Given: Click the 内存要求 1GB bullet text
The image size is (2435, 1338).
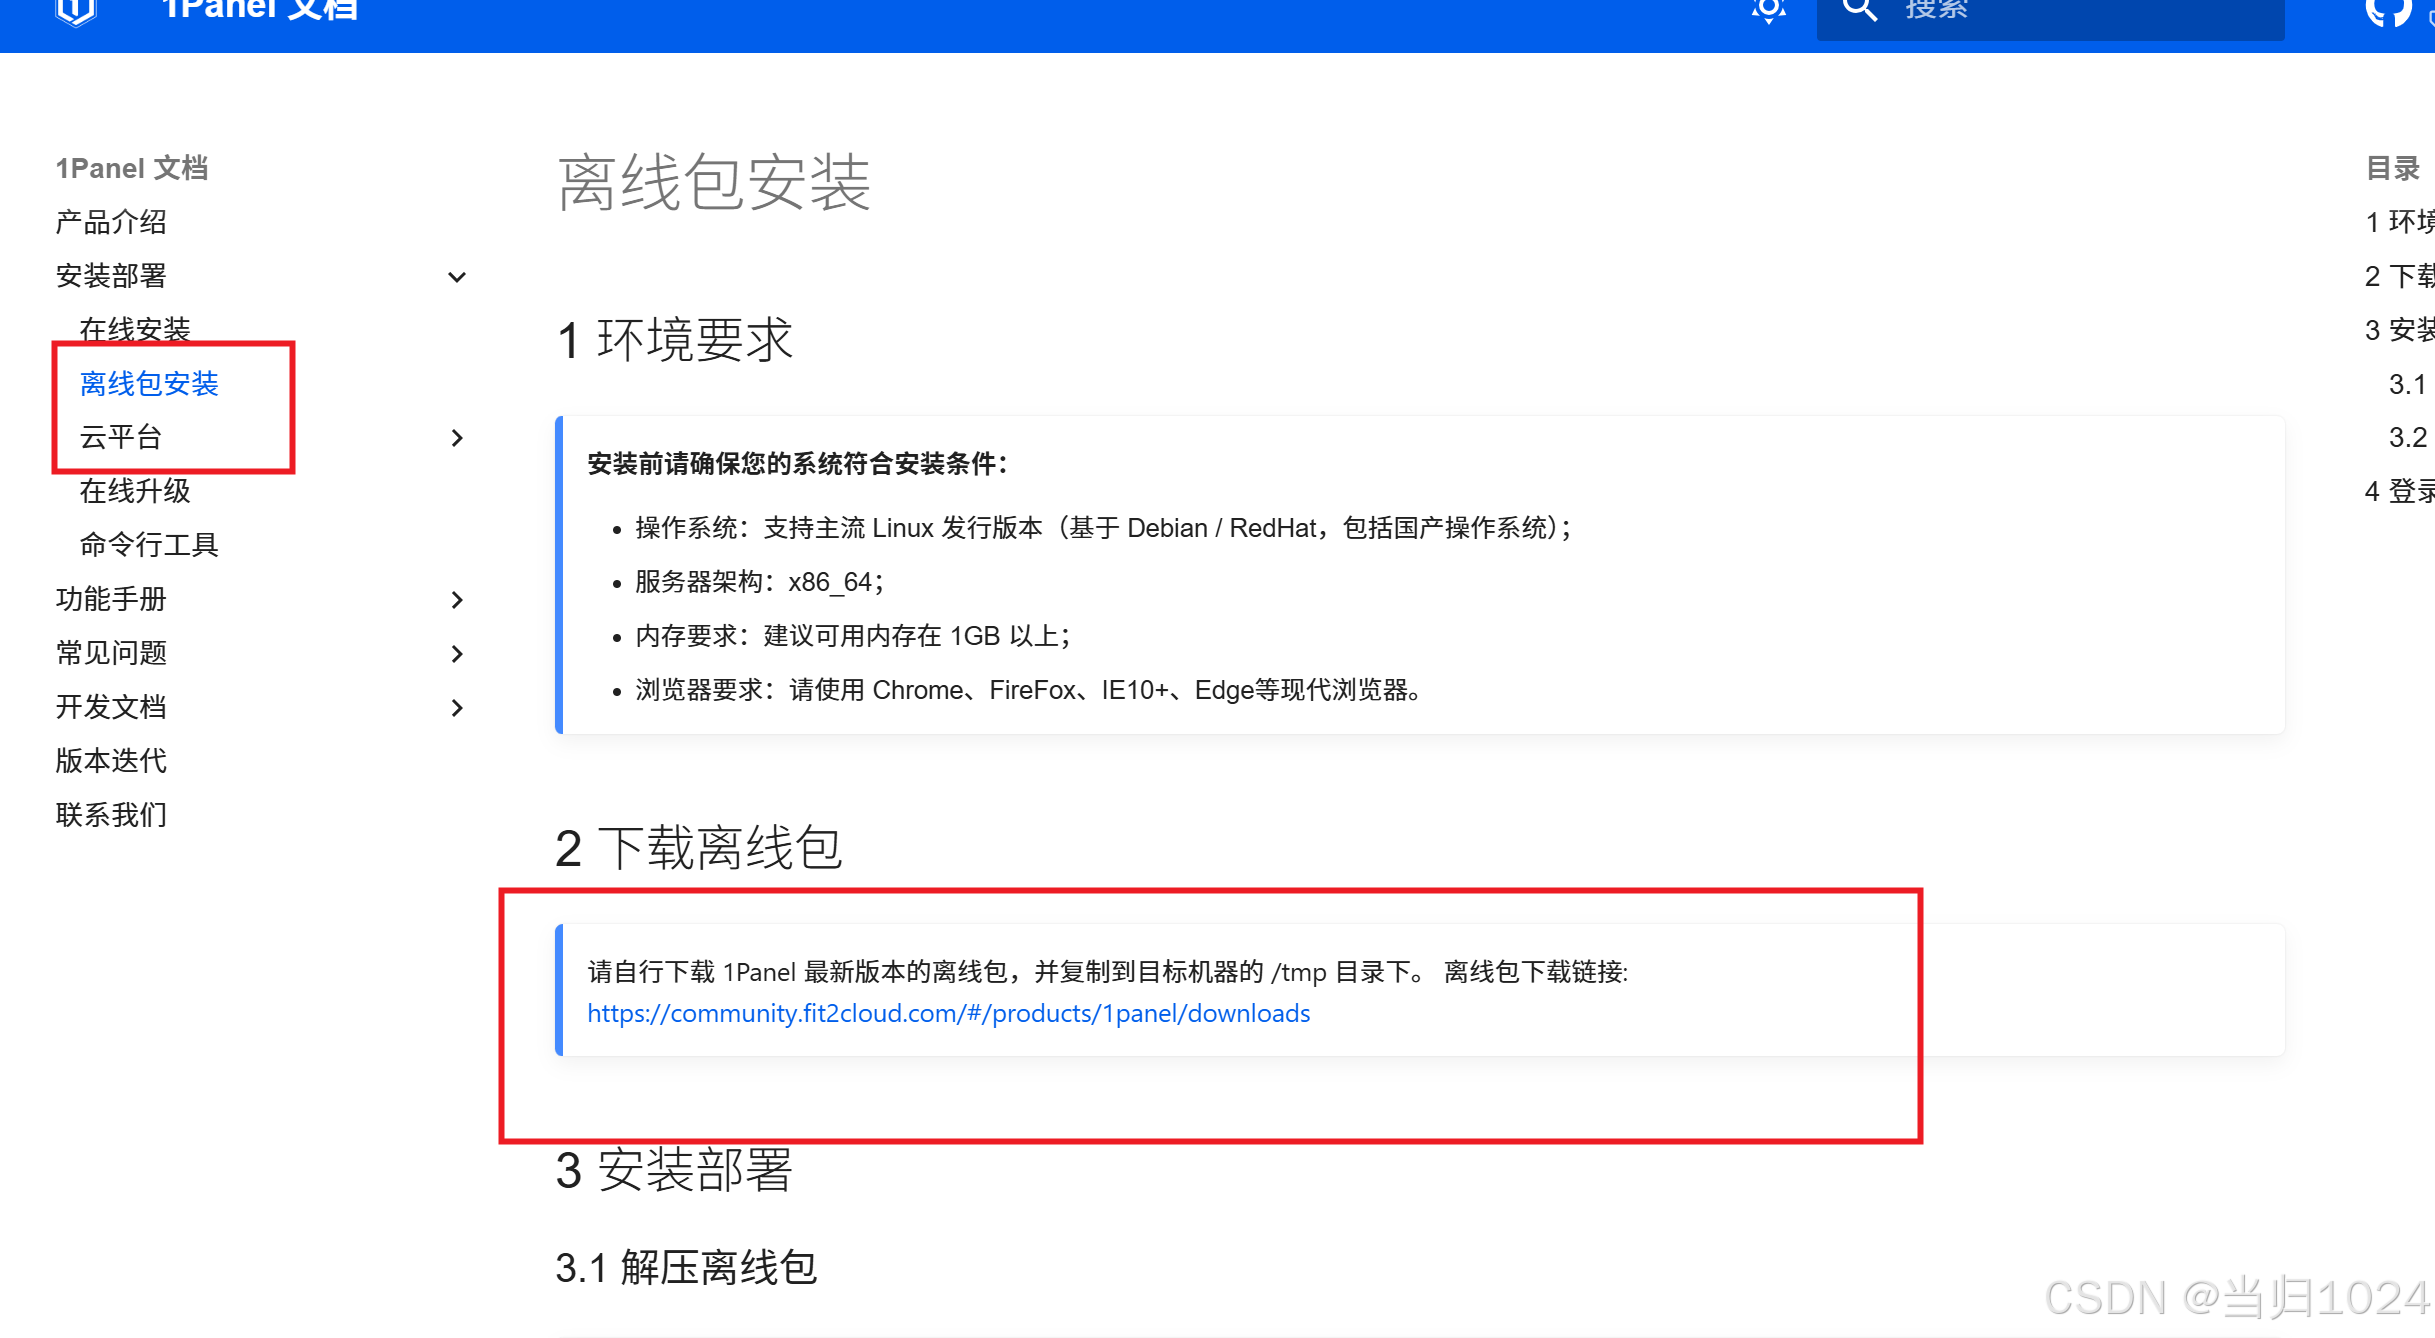Looking at the screenshot, I should [x=853, y=636].
